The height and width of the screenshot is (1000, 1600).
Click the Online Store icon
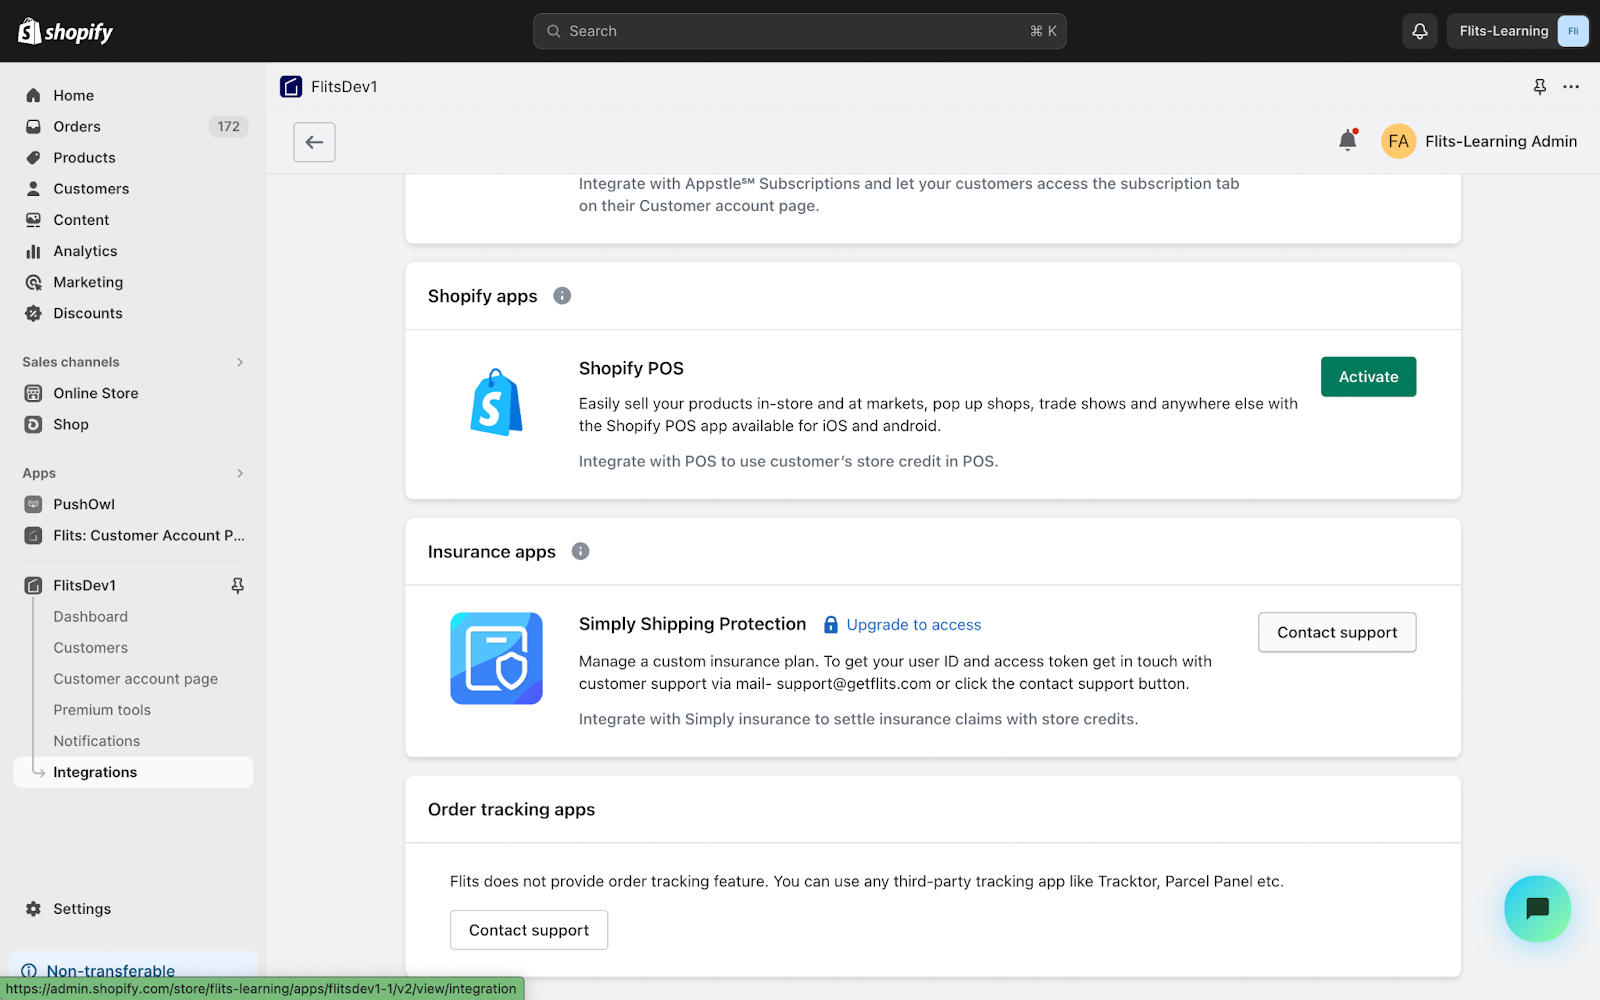[x=33, y=393]
